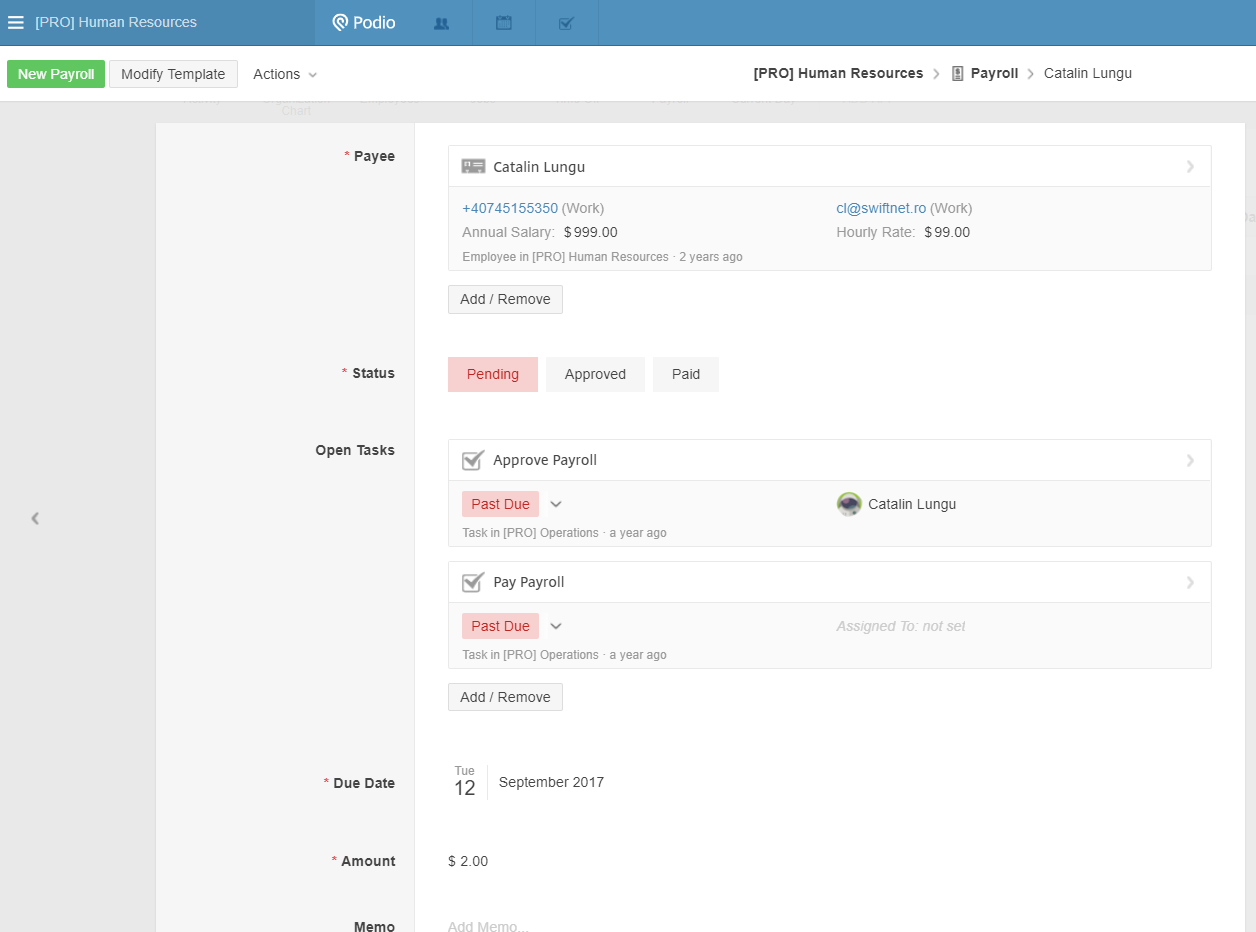Set status to Approved
The image size is (1256, 932).
595,374
